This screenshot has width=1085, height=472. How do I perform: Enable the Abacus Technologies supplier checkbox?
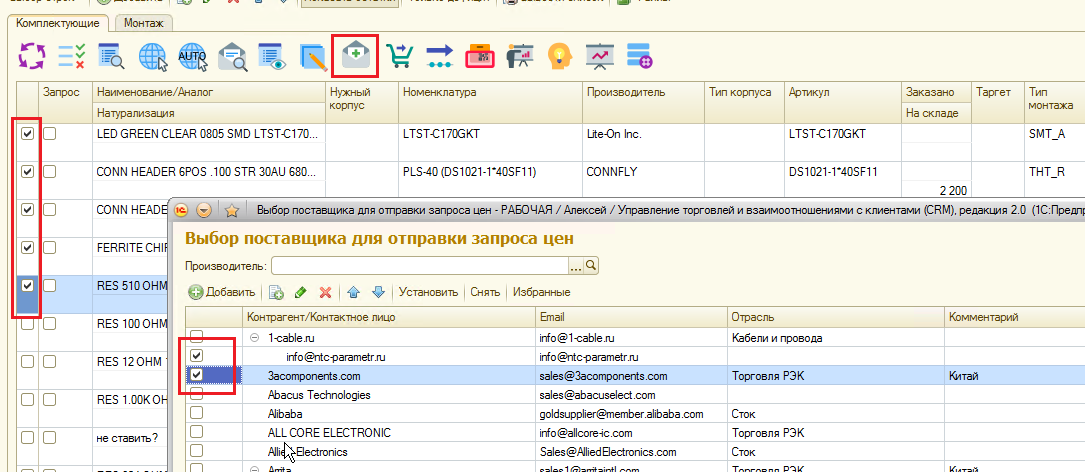point(197,394)
